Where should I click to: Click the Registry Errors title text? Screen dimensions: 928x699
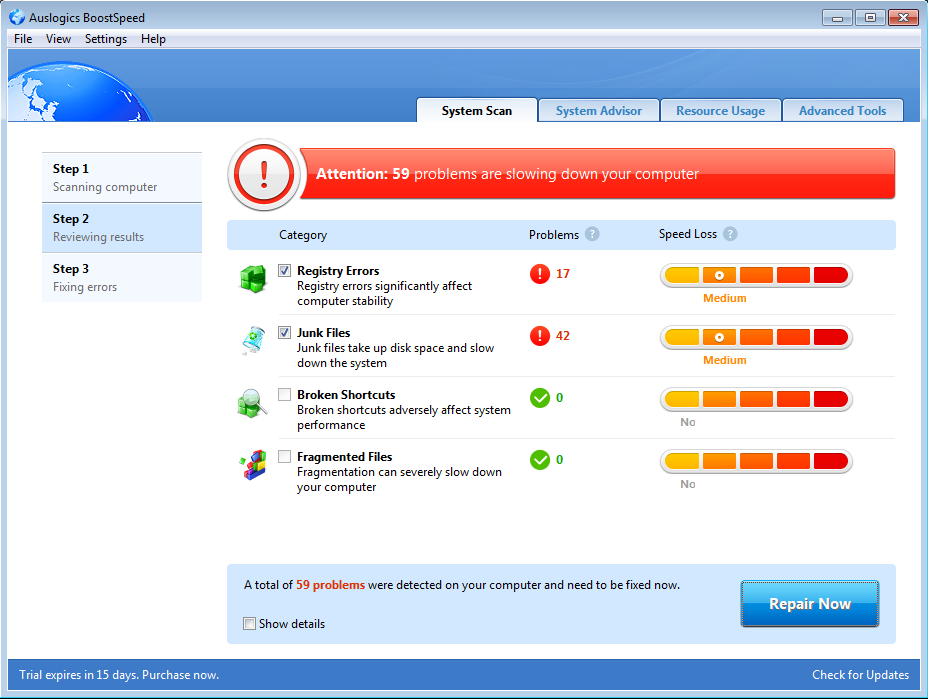point(338,270)
